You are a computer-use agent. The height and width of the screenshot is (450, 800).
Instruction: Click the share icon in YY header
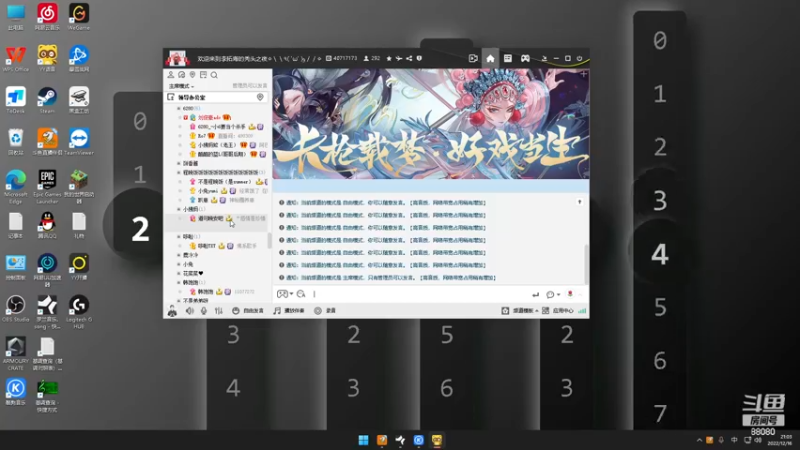point(409,59)
